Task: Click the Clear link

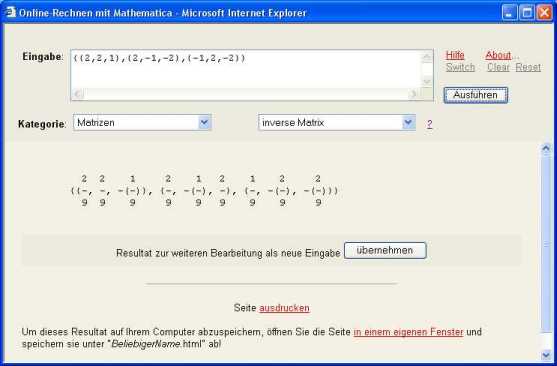Action: [x=498, y=67]
